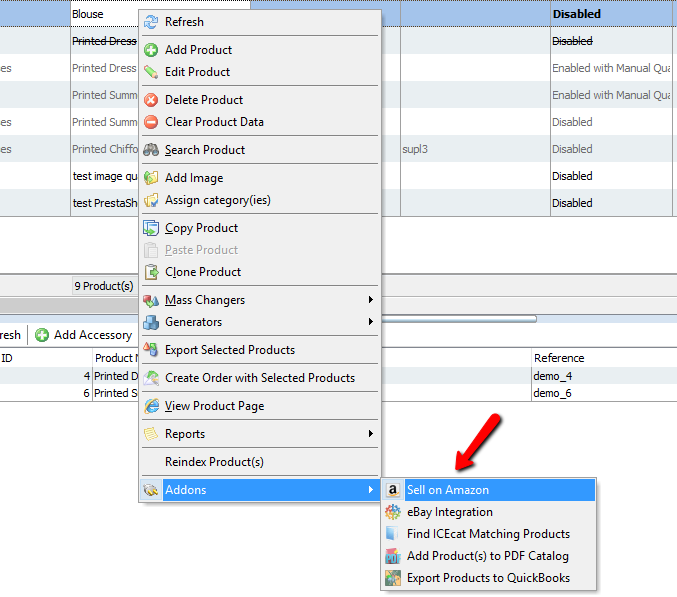Image resolution: width=677 pixels, height=597 pixels.
Task: Click the Refresh icon in context menu
Action: 151,22
